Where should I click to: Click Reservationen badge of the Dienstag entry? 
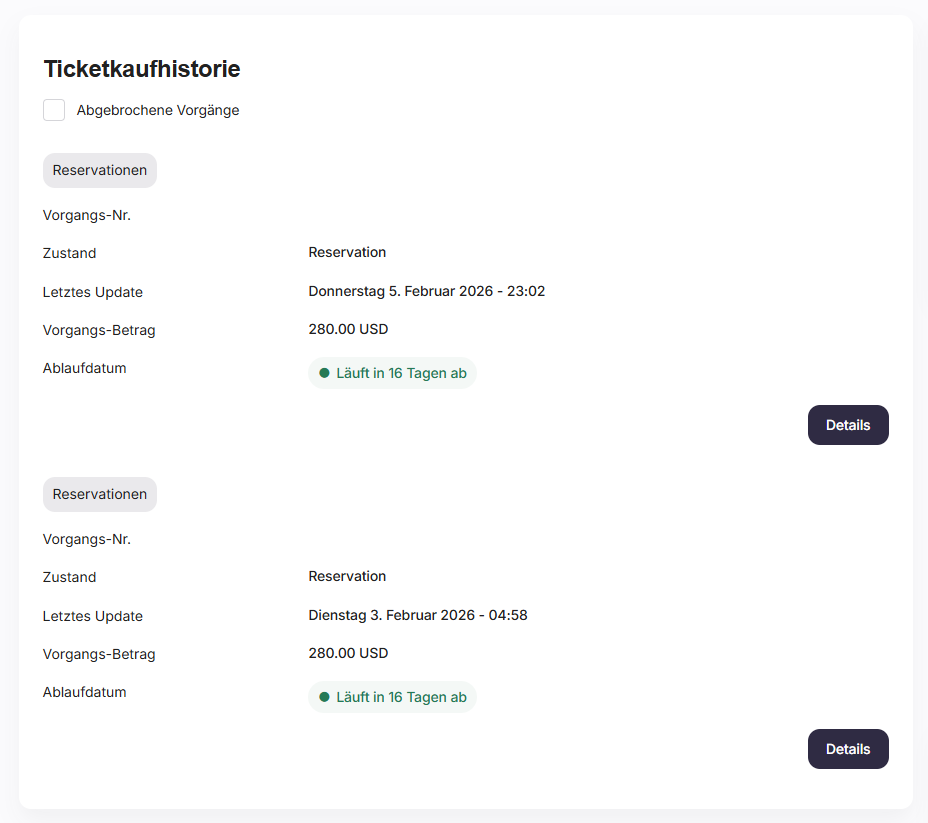pos(100,494)
